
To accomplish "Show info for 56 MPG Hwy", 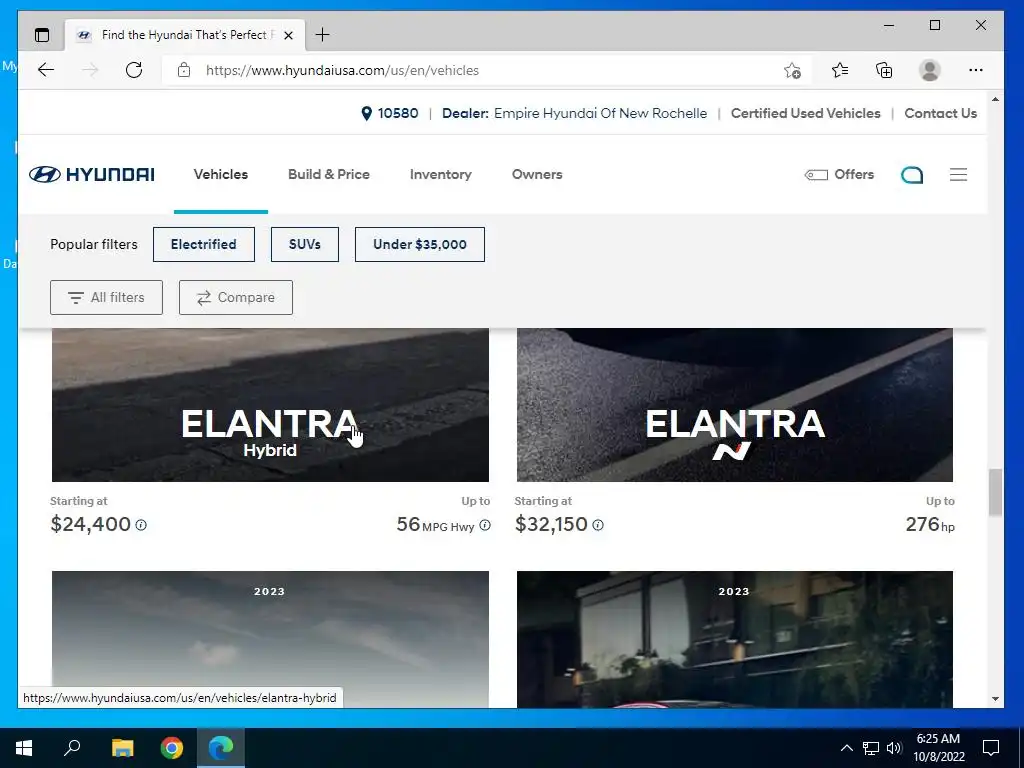I will (485, 524).
